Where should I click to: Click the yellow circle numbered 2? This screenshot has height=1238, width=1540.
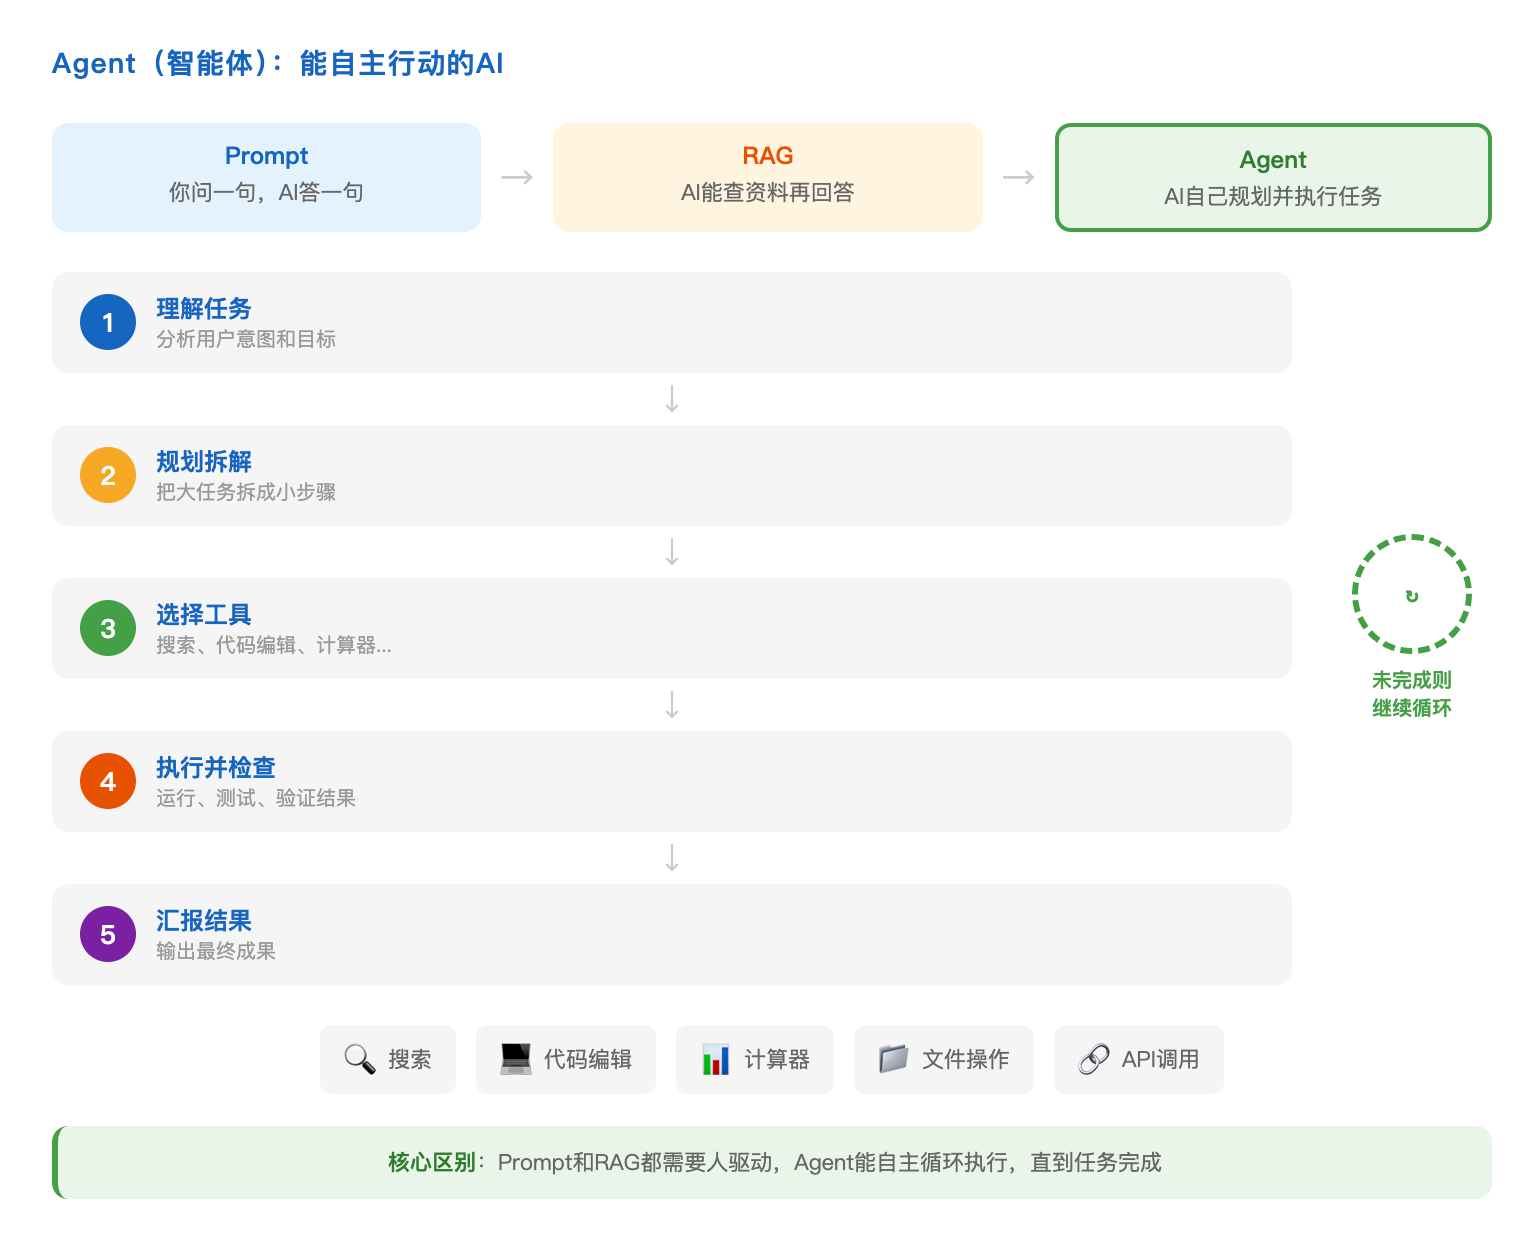coord(108,475)
